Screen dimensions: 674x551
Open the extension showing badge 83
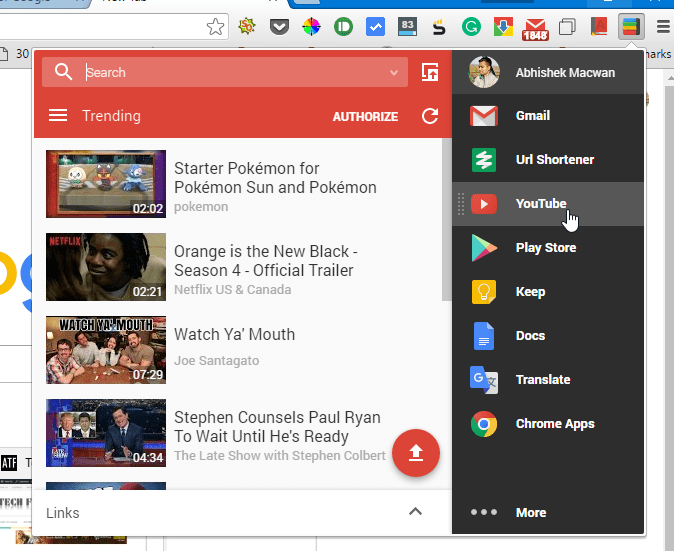pyautogui.click(x=407, y=27)
